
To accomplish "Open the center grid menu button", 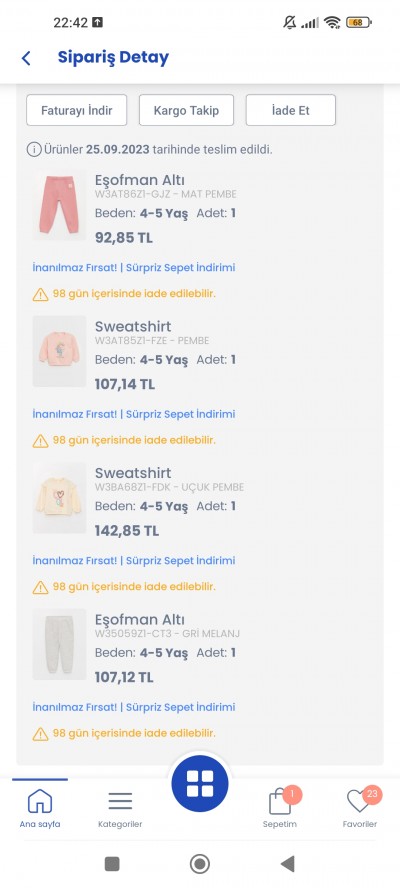I will pos(200,784).
